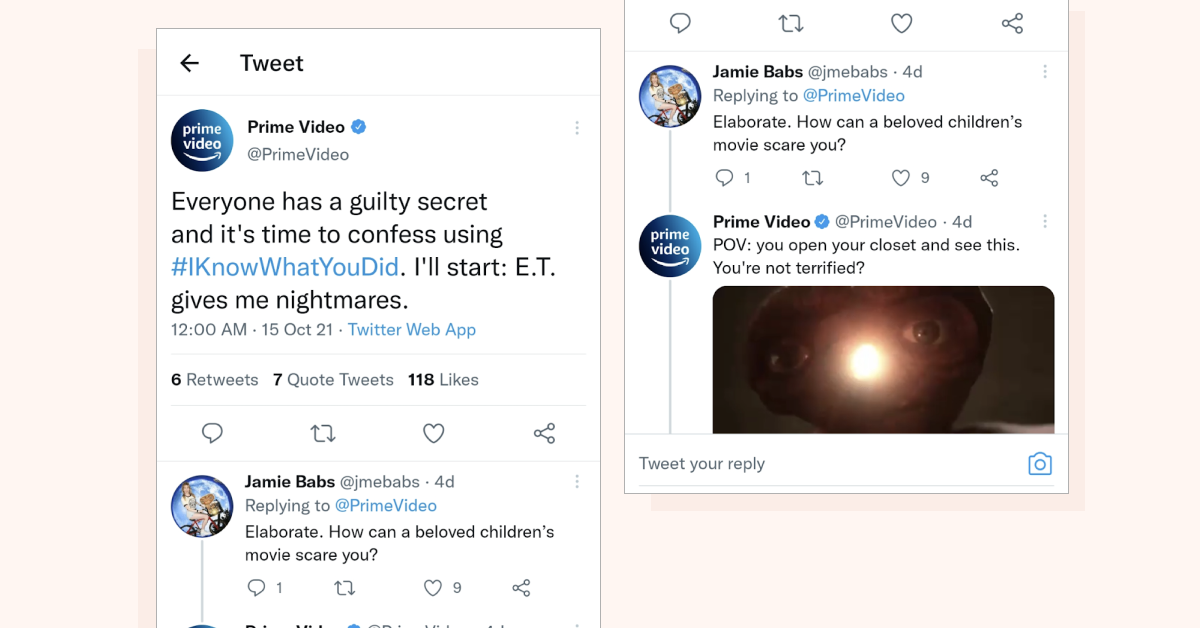The width and height of the screenshot is (1200, 628).
Task: Go back using the arrow beside Tweet
Action: pos(189,63)
